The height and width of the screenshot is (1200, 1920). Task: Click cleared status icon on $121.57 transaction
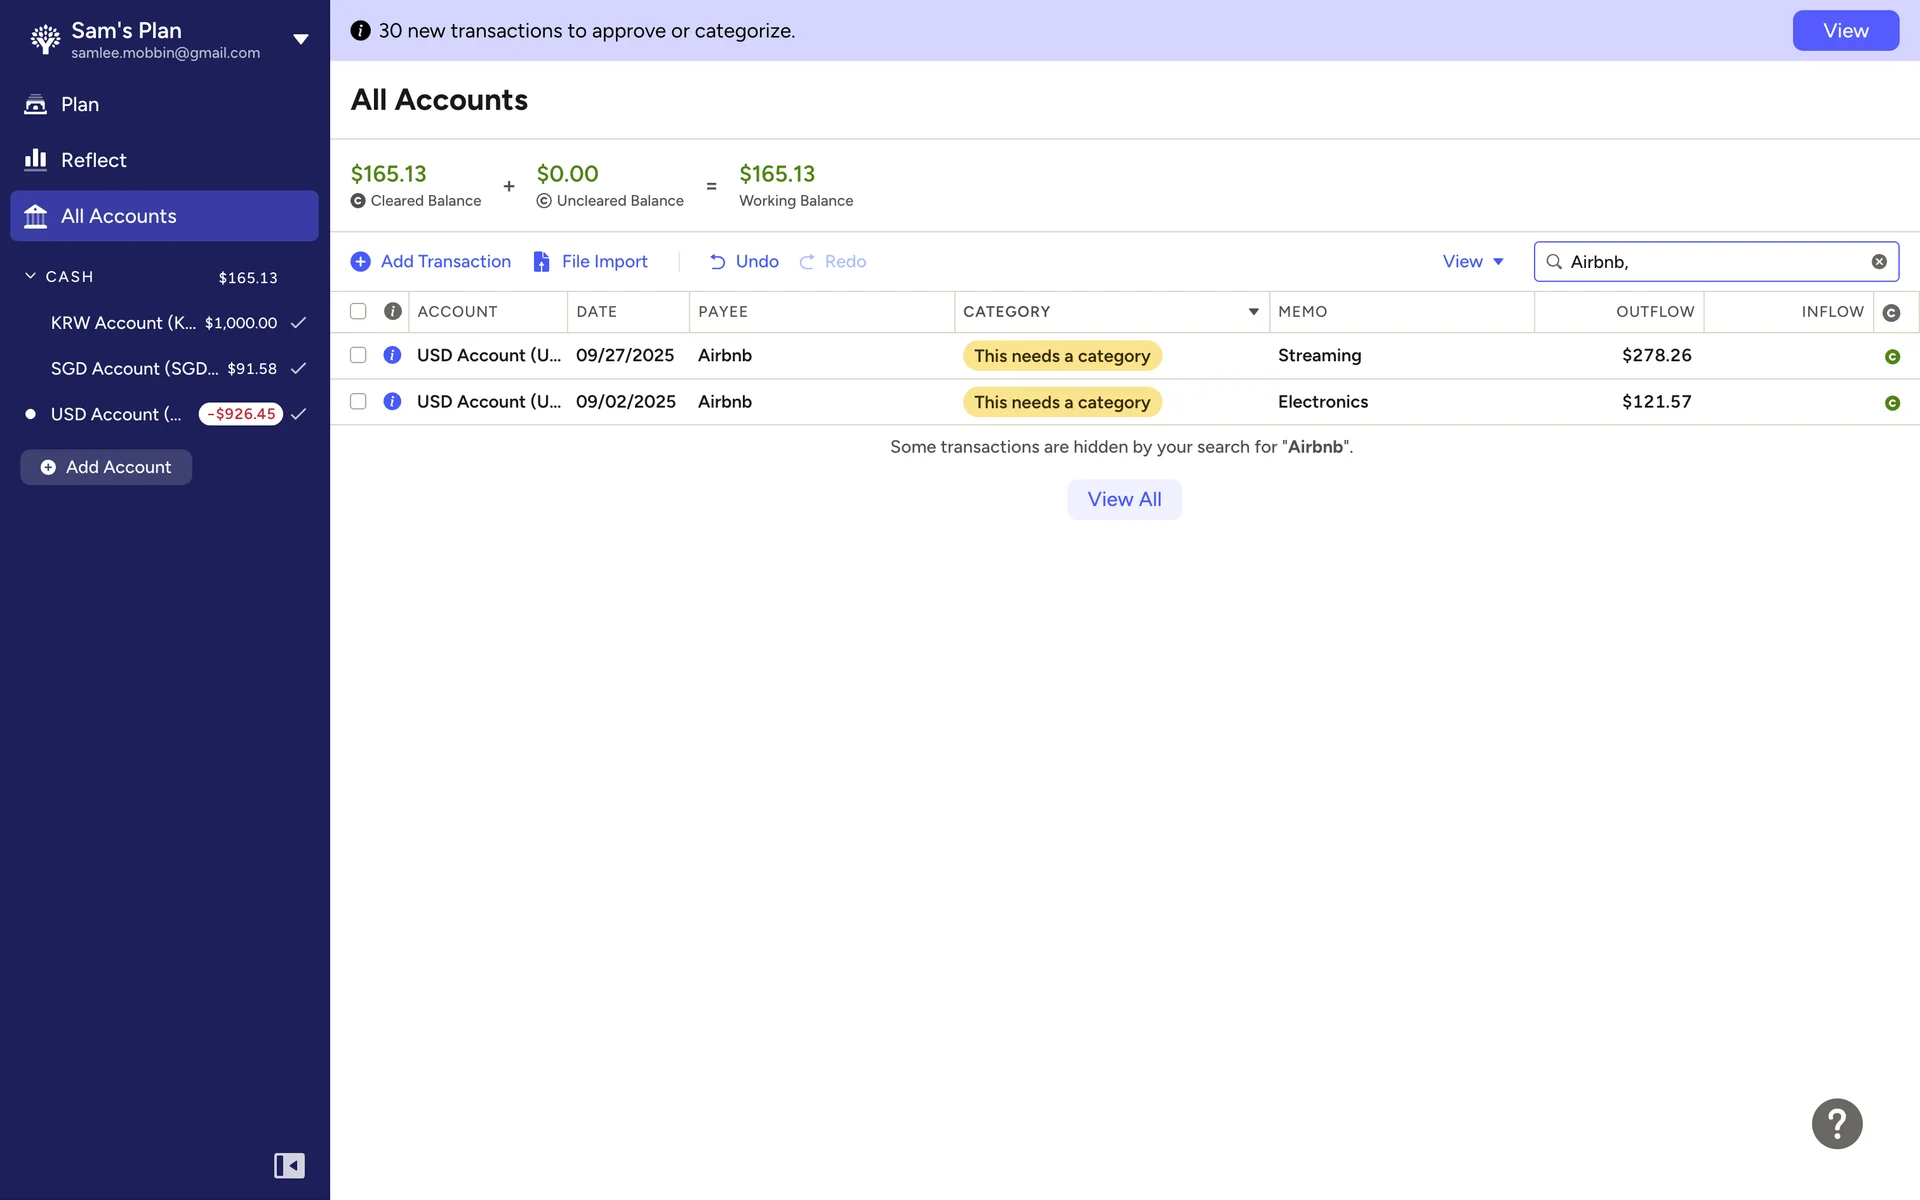click(x=1891, y=403)
